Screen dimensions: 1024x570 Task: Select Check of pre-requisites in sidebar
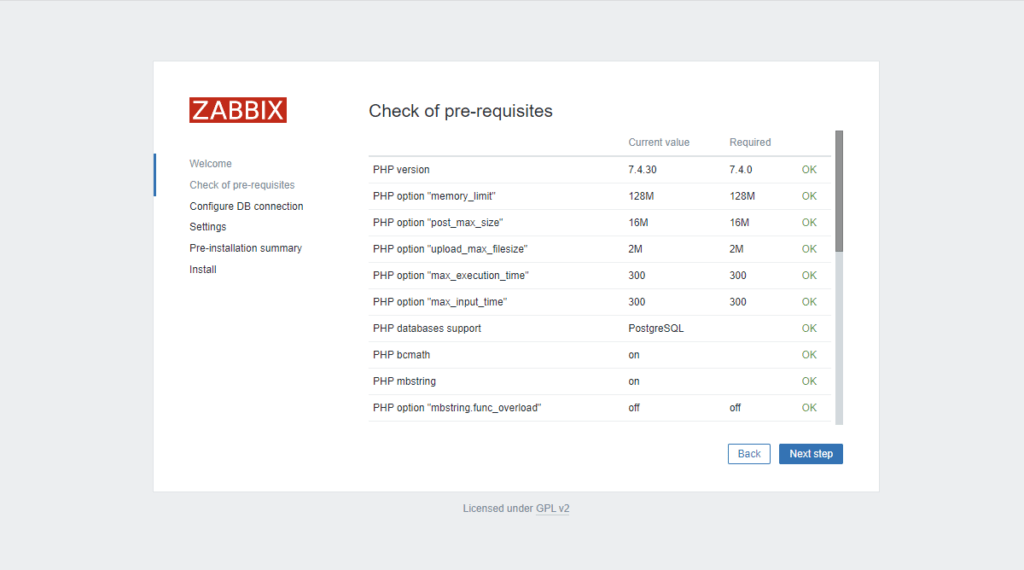pyautogui.click(x=242, y=185)
